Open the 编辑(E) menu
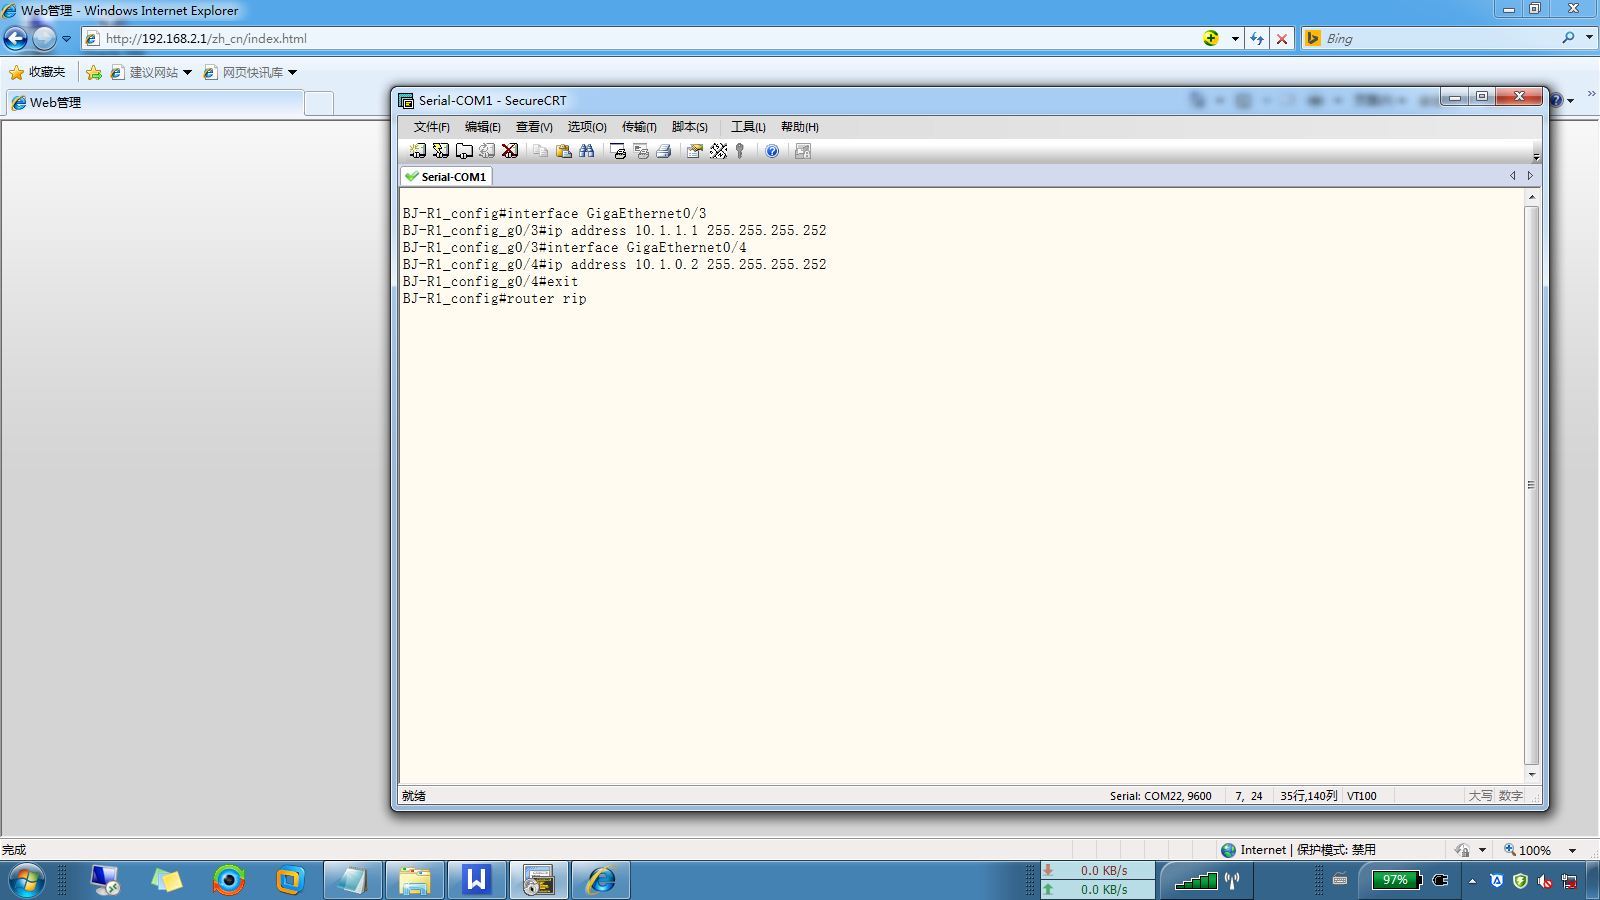The height and width of the screenshot is (900, 1600). [x=482, y=127]
